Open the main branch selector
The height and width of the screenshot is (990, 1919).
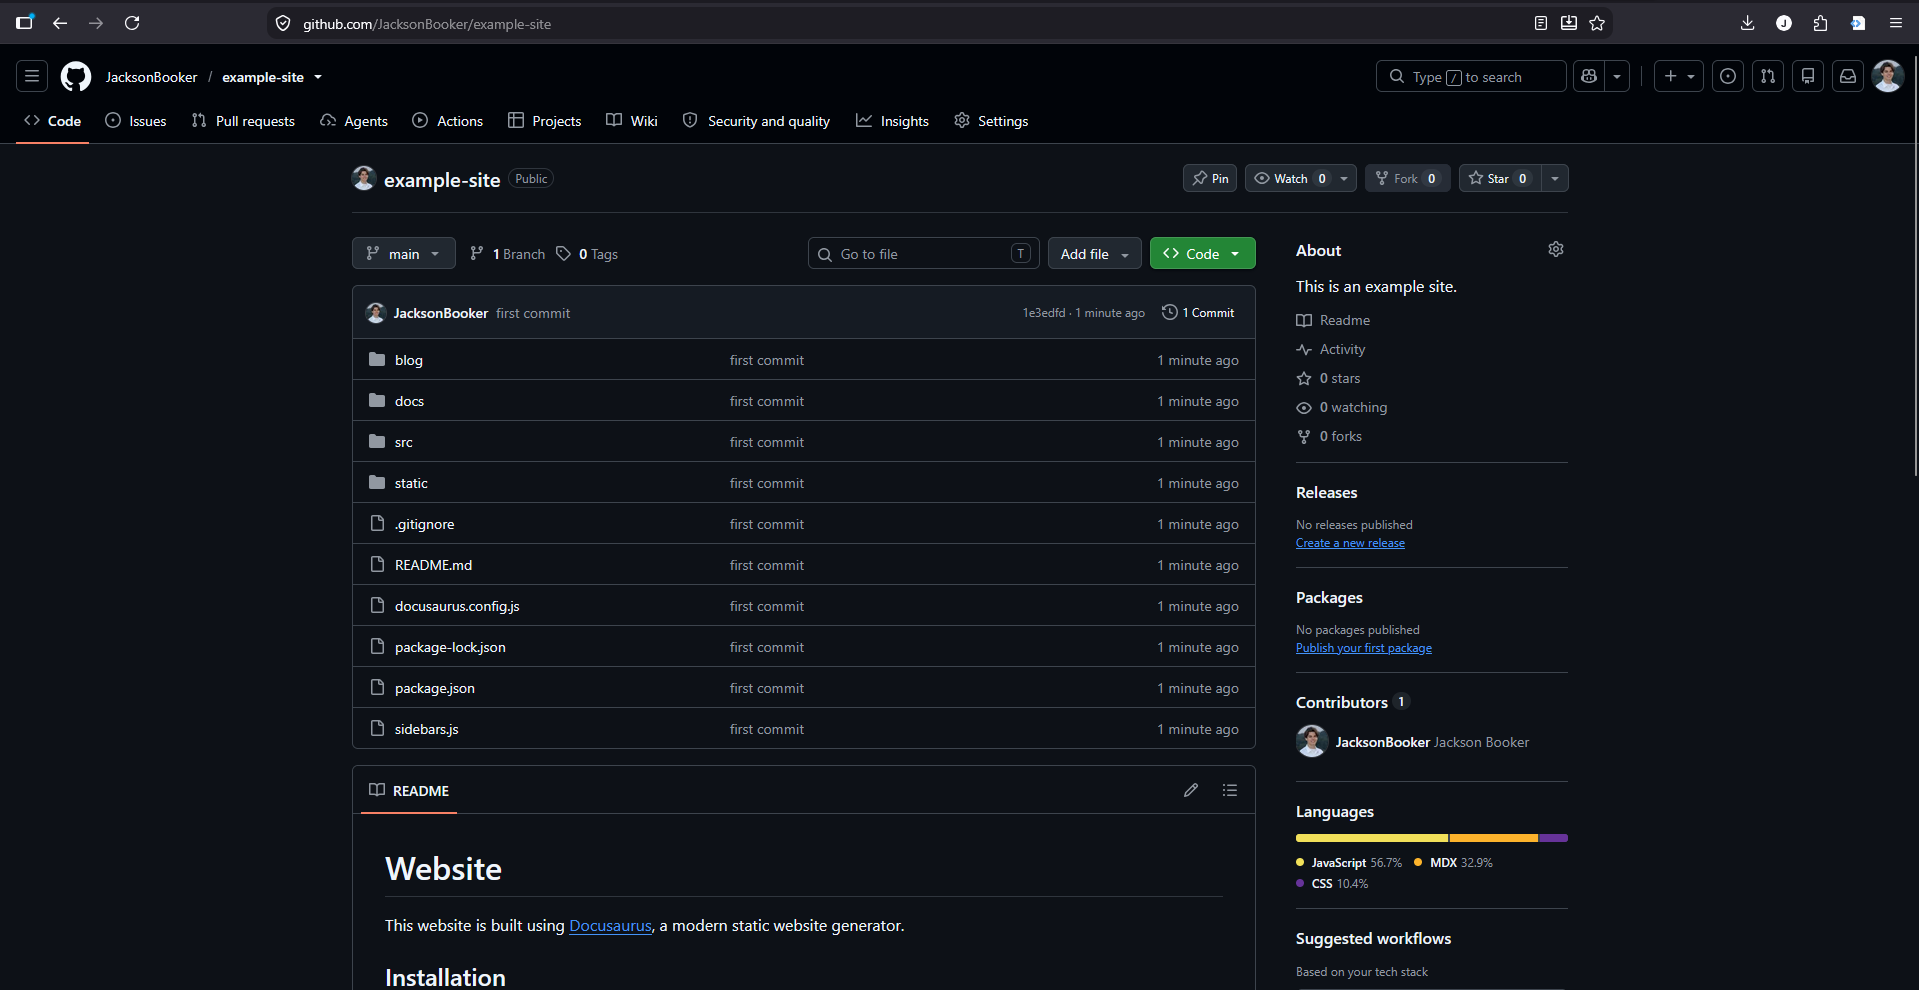pyautogui.click(x=404, y=253)
